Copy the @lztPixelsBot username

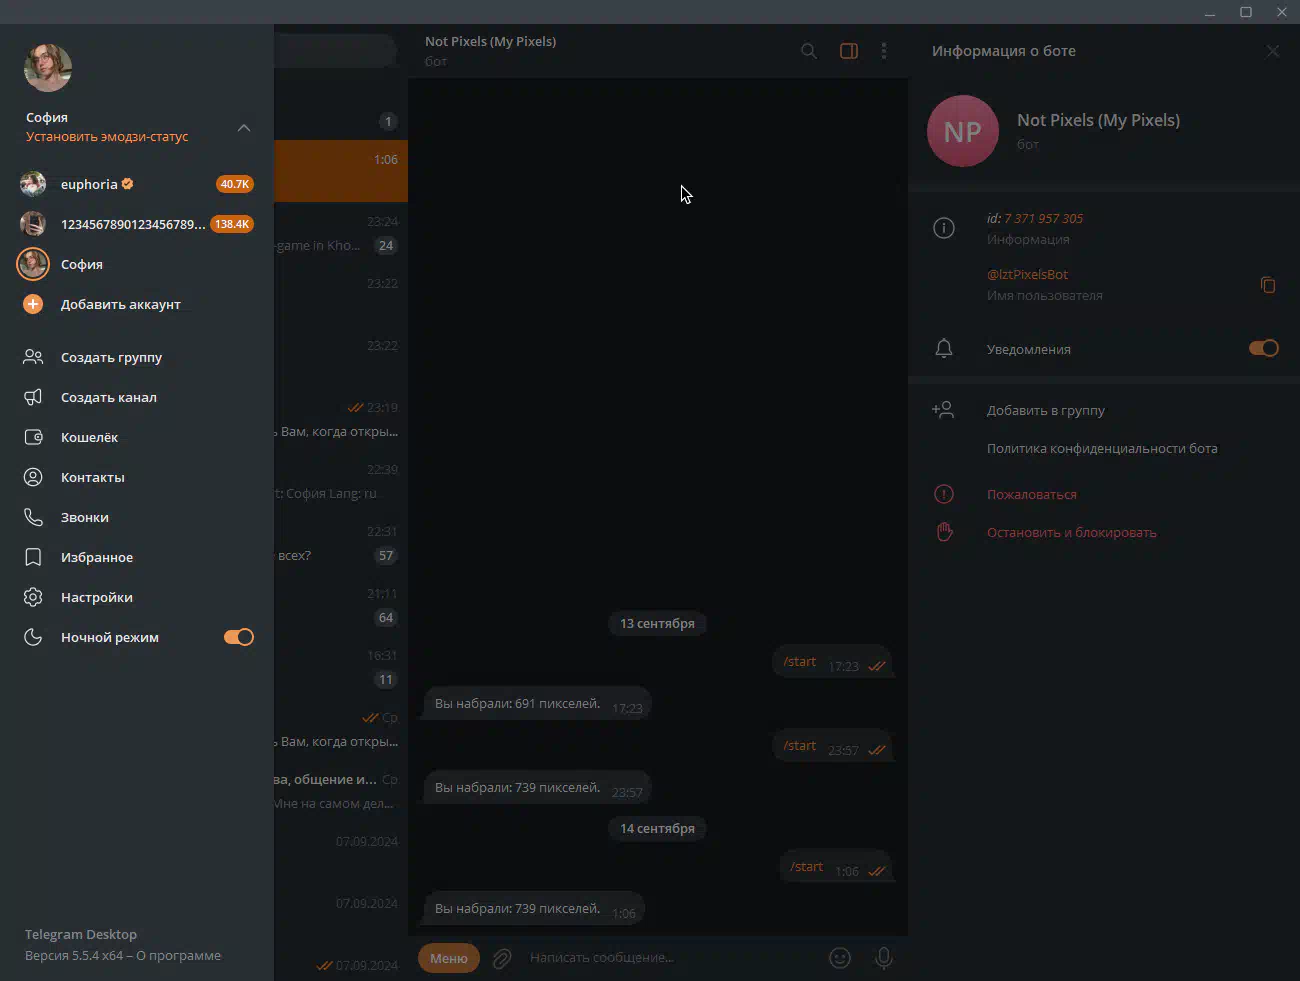[x=1267, y=285]
